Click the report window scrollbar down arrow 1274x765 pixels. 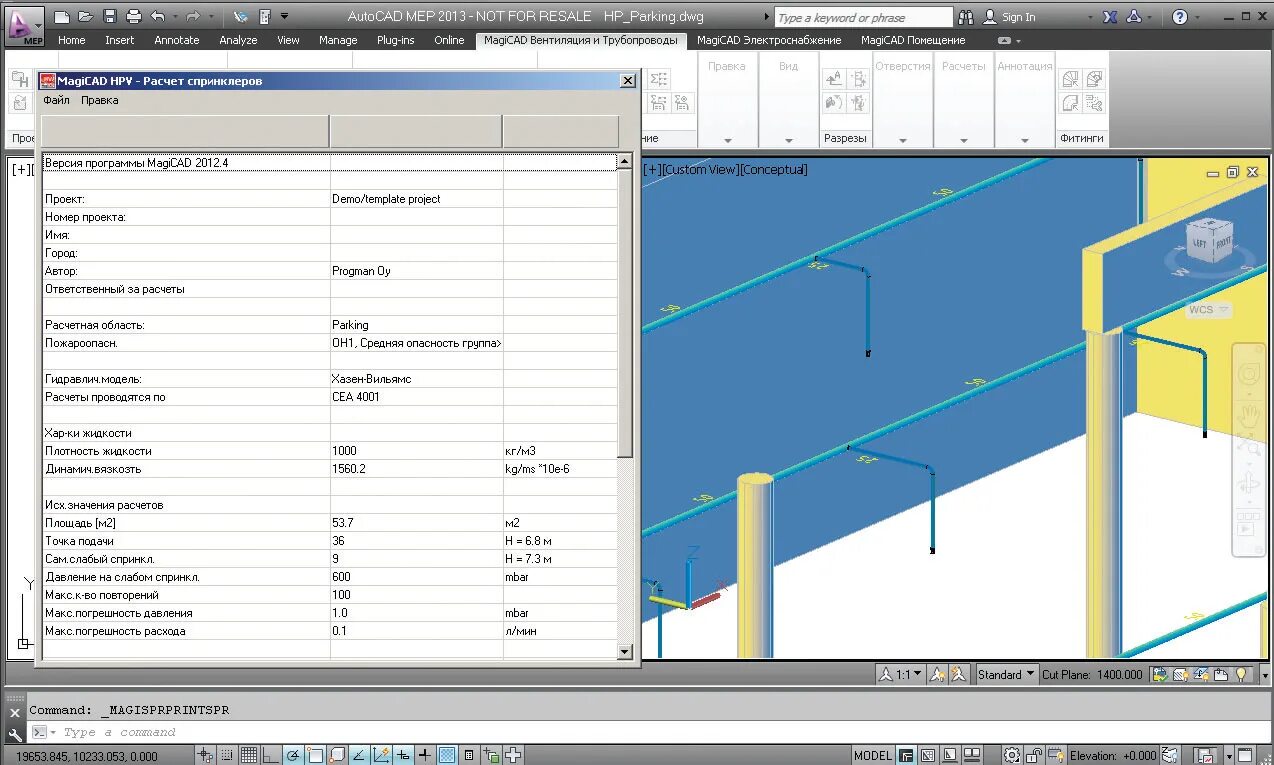(x=626, y=652)
